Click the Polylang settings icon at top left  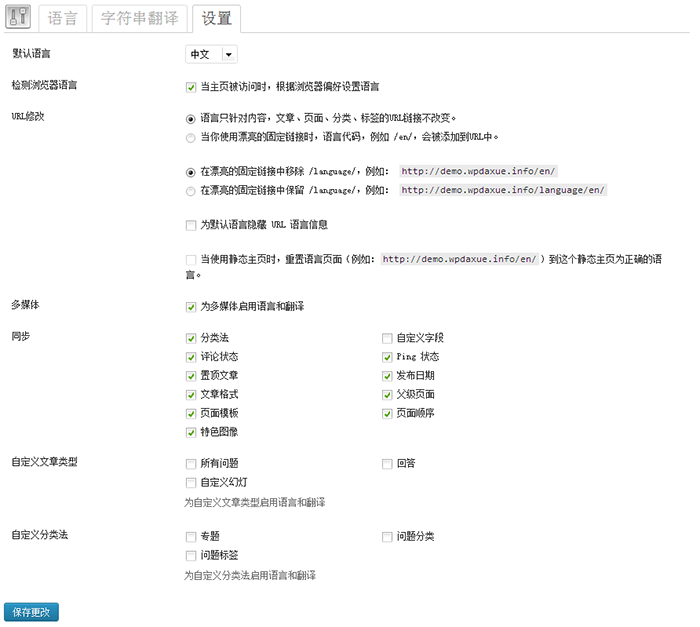(21, 18)
